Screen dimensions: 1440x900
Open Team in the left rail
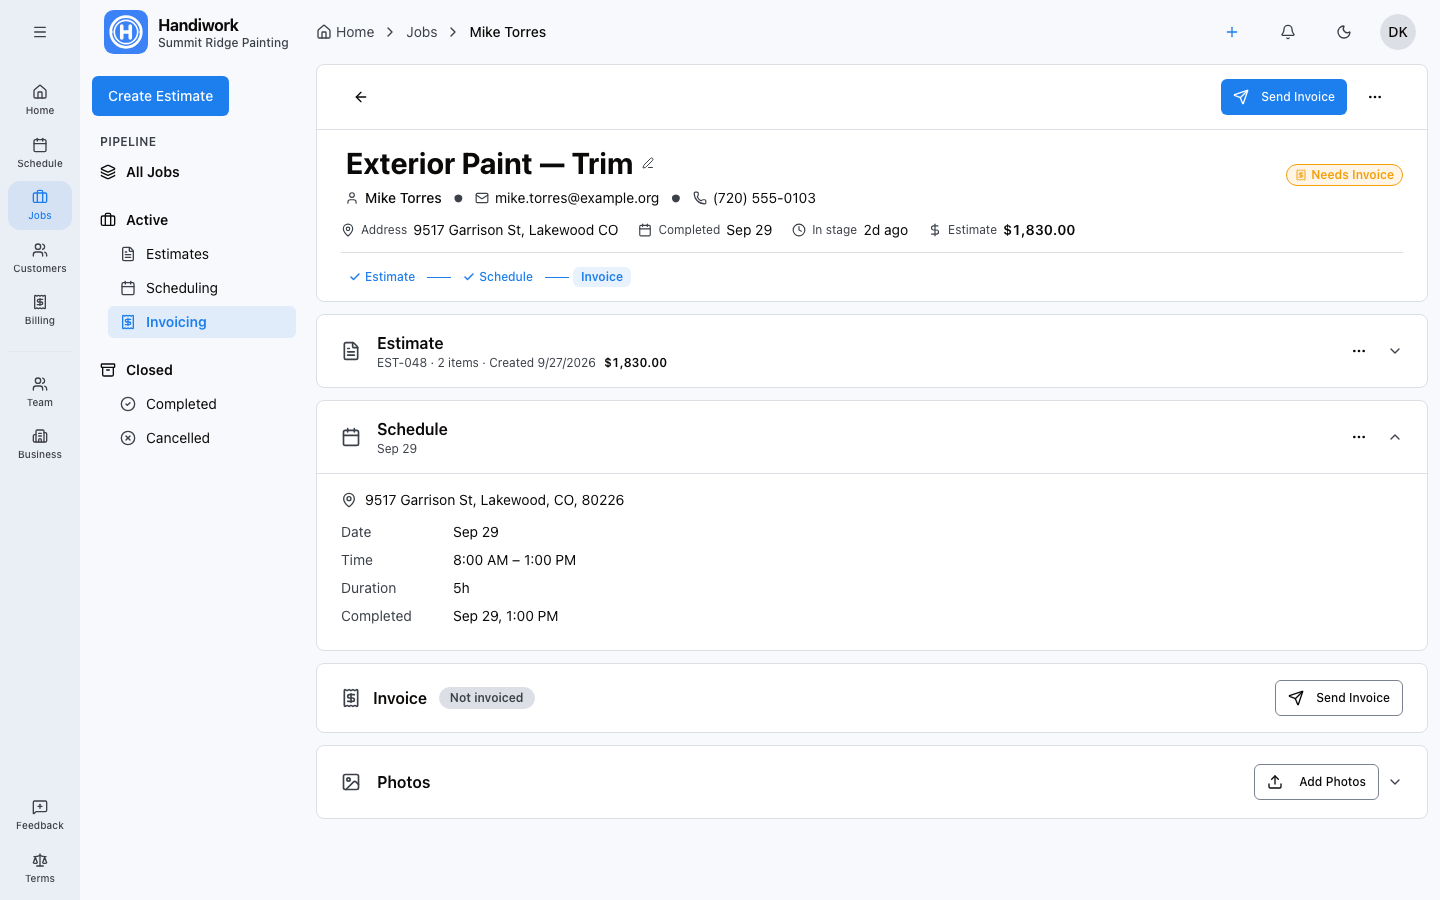click(40, 391)
